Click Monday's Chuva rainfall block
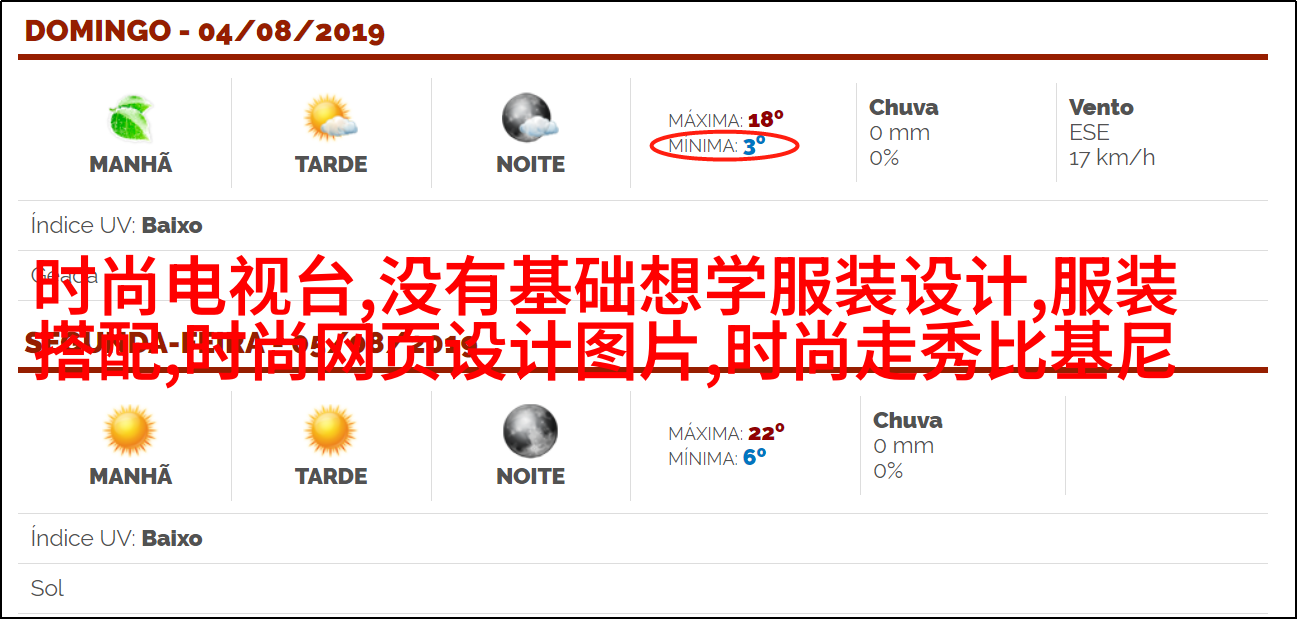This screenshot has width=1299, height=620. [x=908, y=445]
